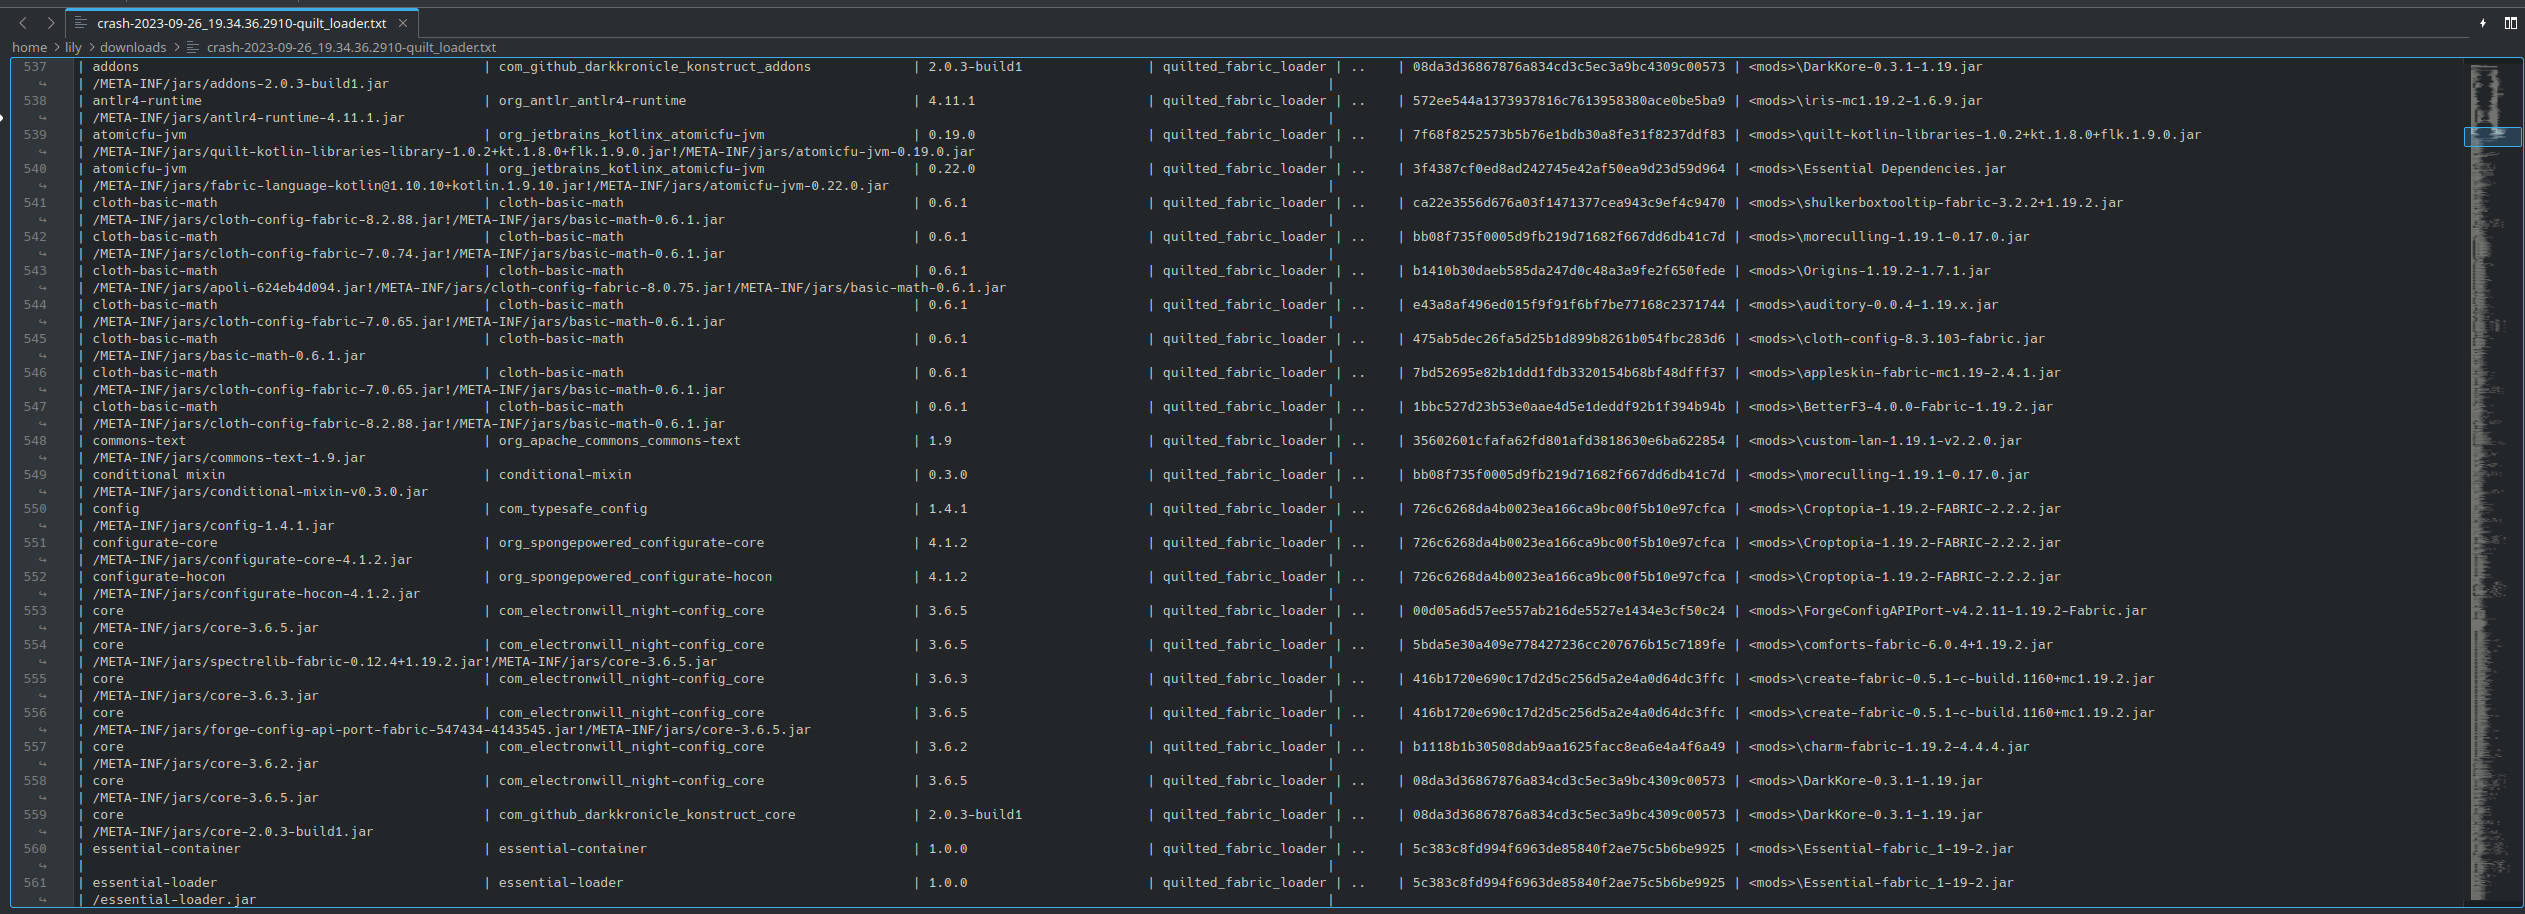This screenshot has height=914, width=2525.
Task: Click the crash log filename in the breadcrumb
Action: (x=350, y=47)
